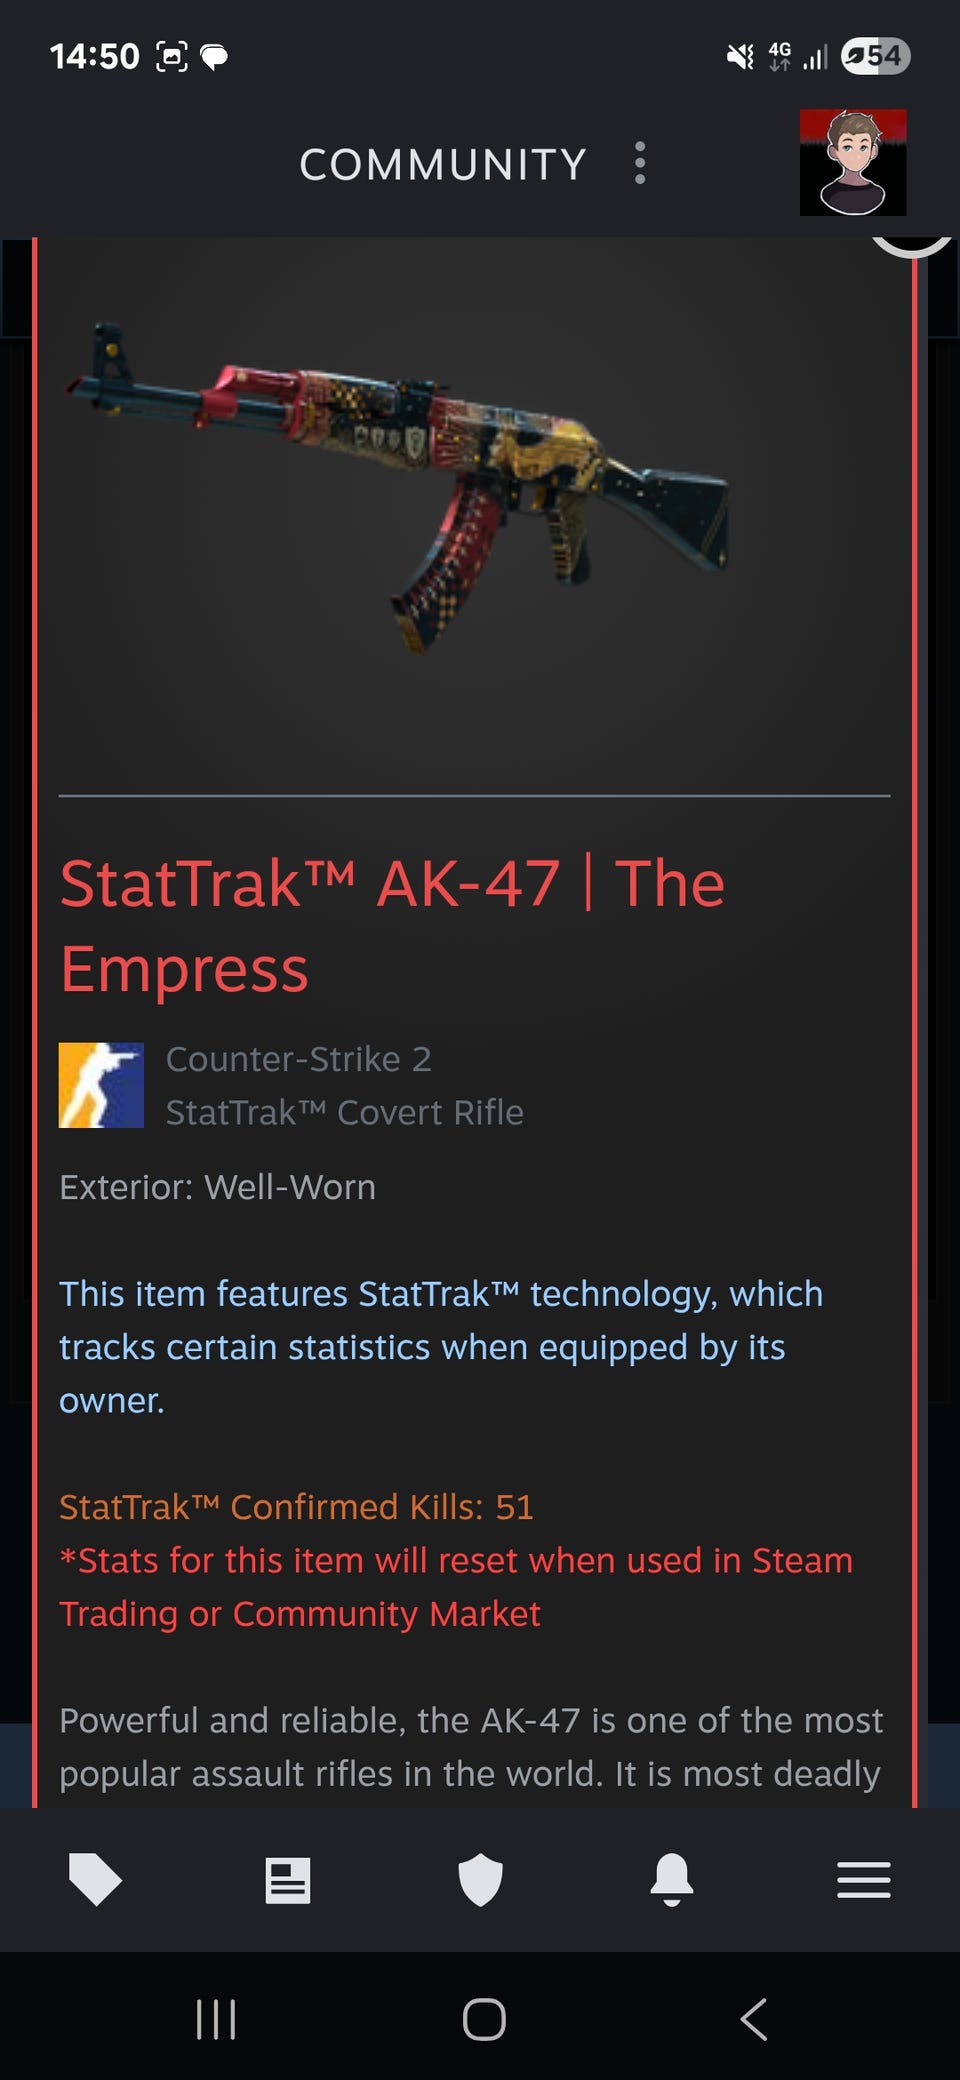Screen dimensions: 960x2080
Task: Open the Steam Guard shield icon
Action: tap(480, 1880)
